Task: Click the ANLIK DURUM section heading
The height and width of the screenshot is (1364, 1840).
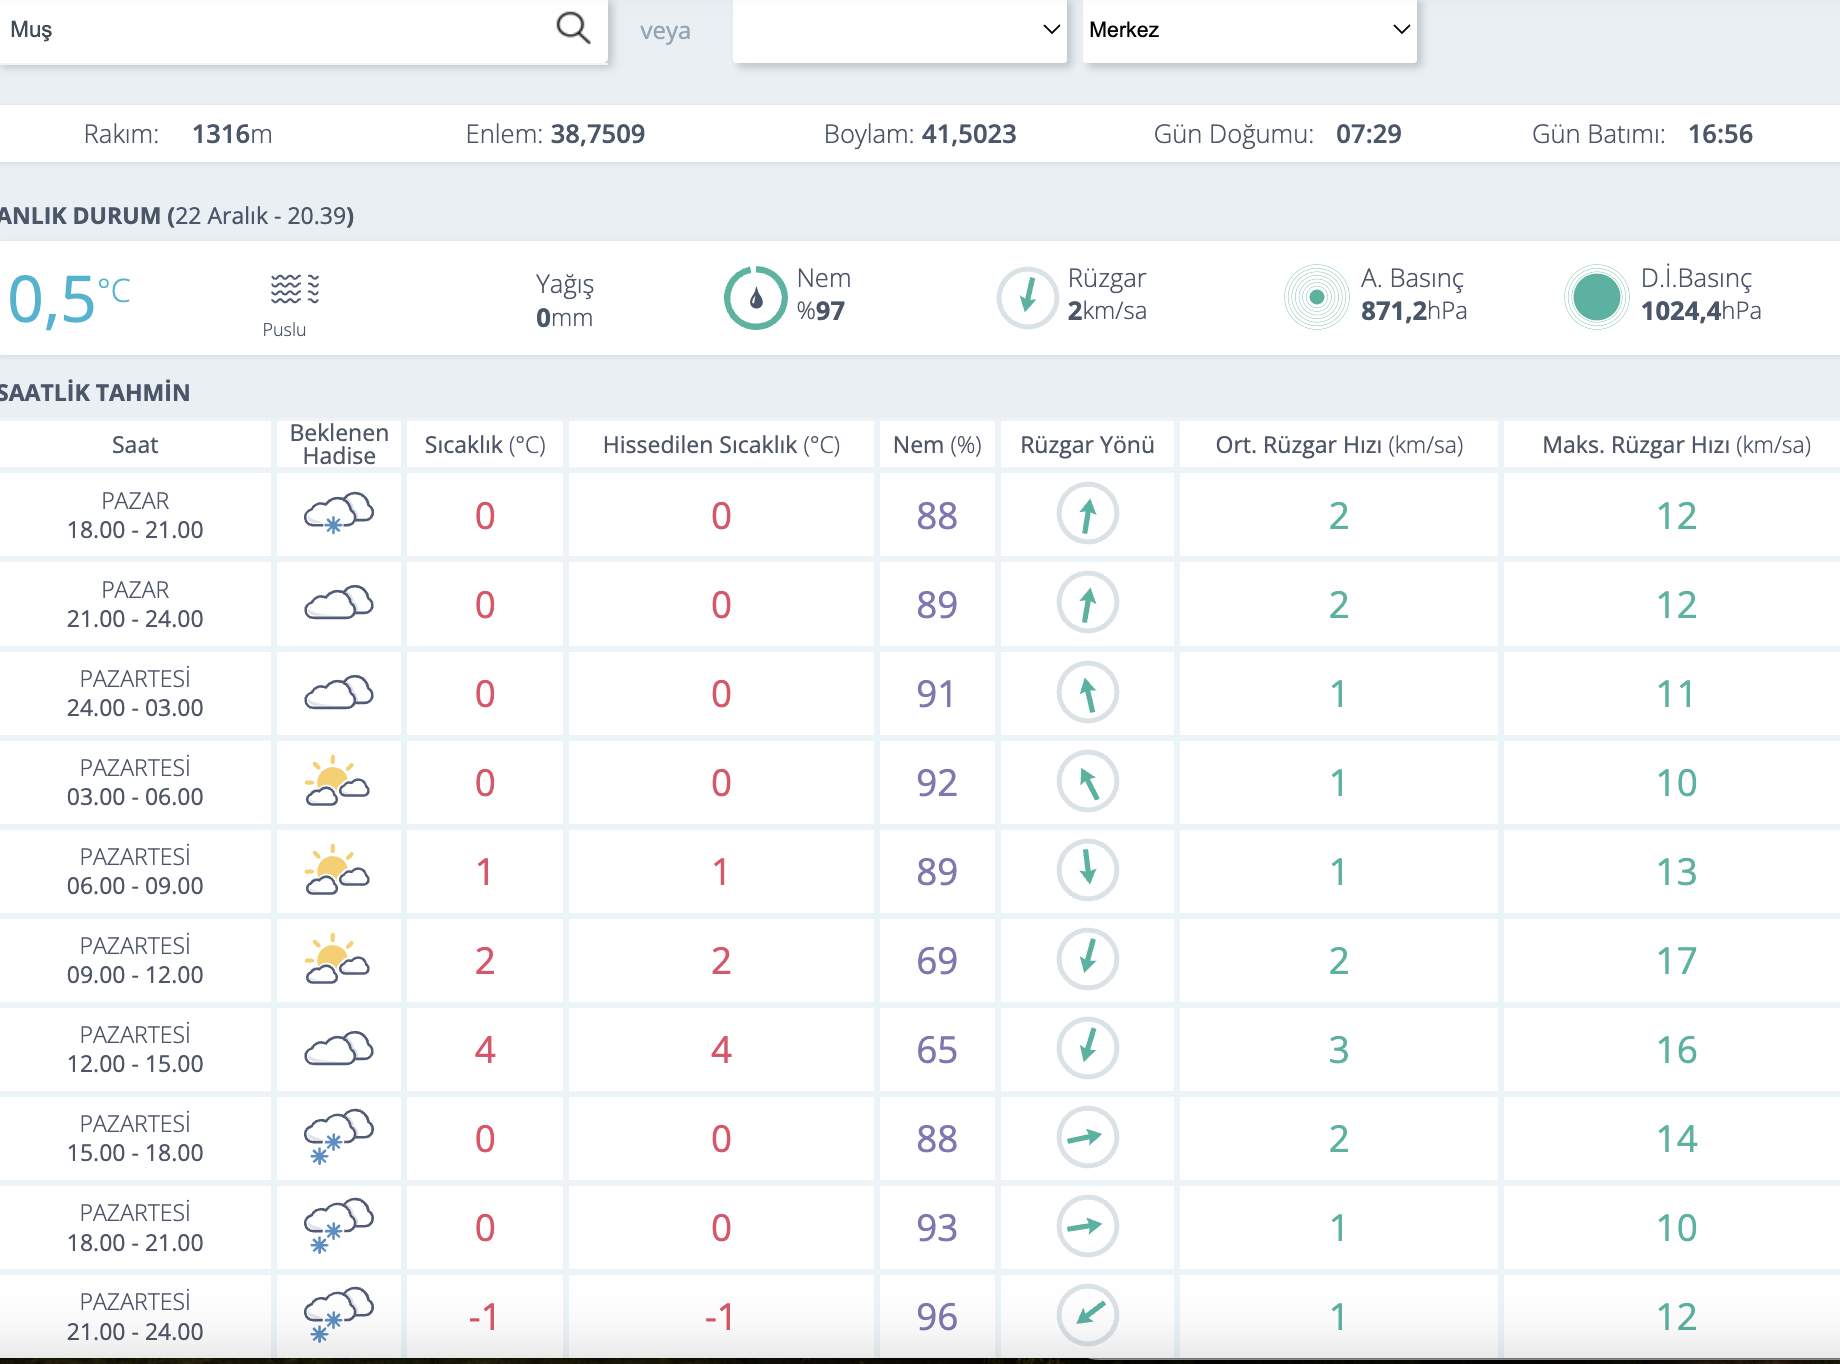Action: tap(177, 216)
